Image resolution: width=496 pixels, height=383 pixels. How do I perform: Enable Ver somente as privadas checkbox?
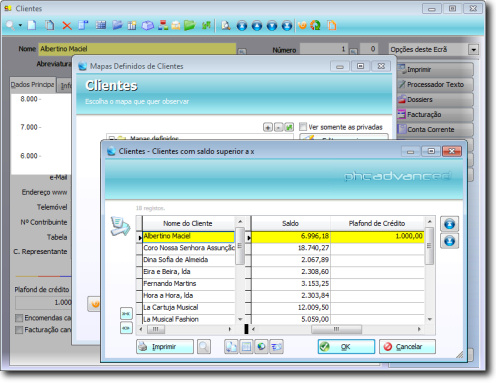tap(303, 127)
